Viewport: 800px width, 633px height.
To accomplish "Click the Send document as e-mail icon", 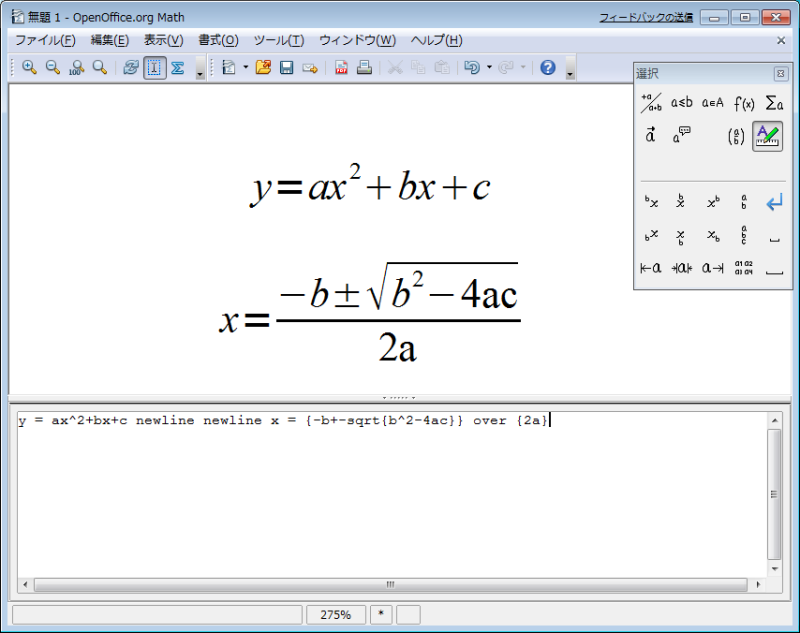I will (x=310, y=67).
